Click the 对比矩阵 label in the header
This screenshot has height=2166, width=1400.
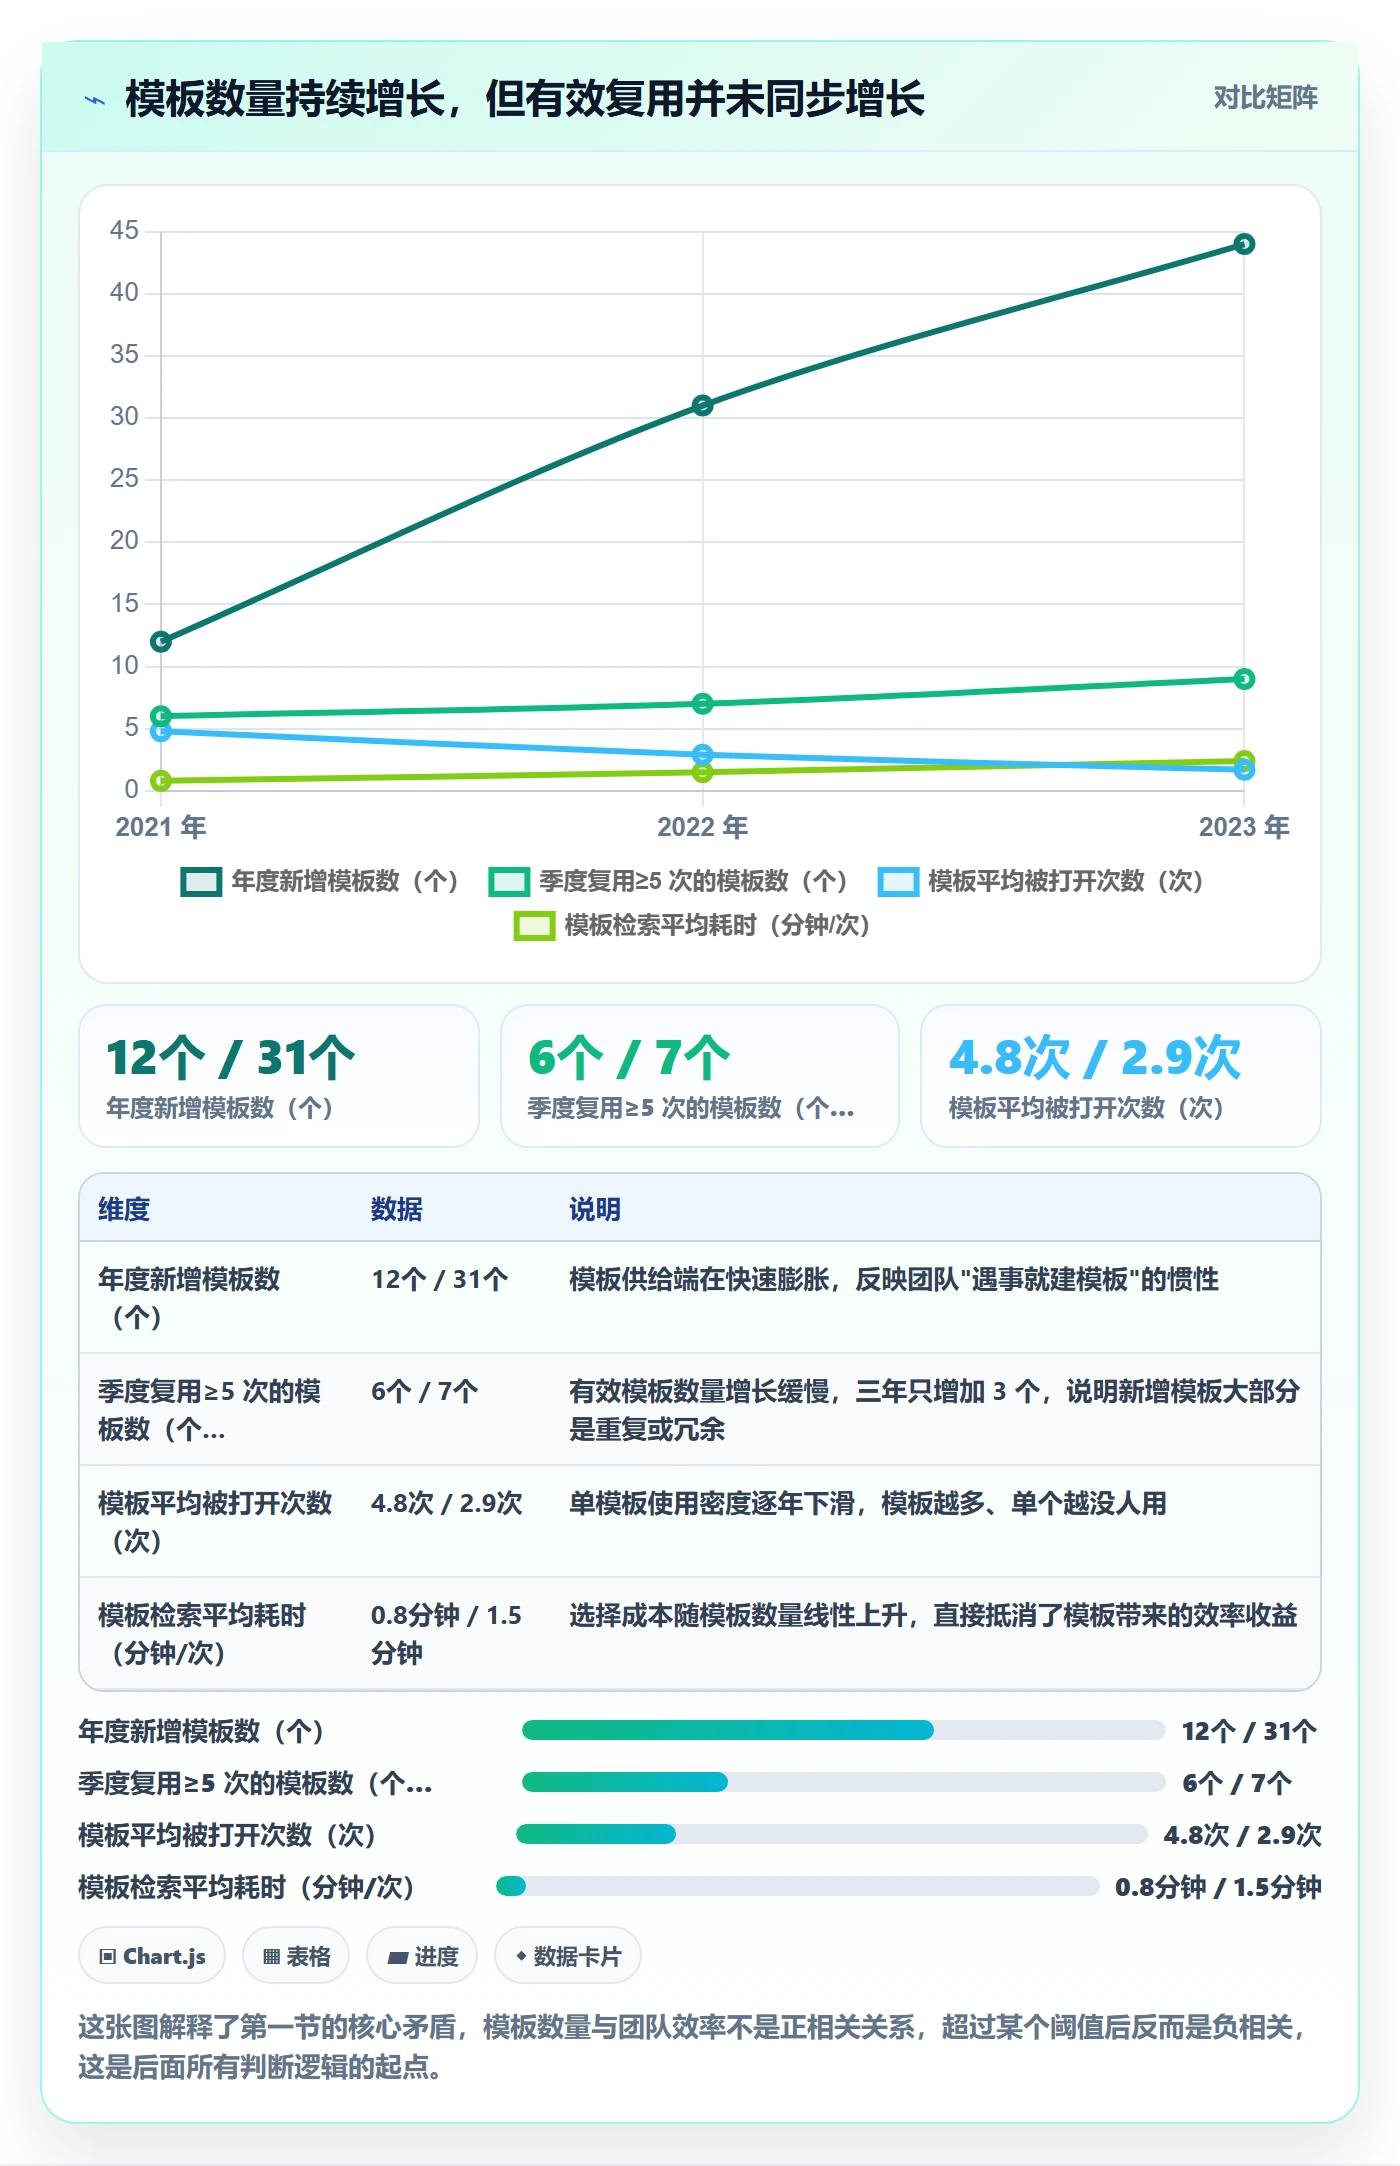tap(1265, 98)
